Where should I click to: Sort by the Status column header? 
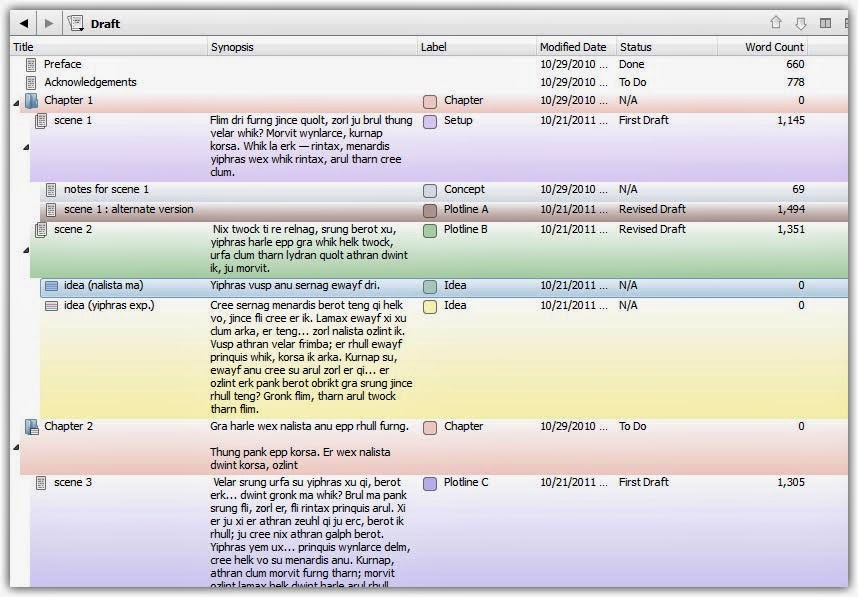667,47
